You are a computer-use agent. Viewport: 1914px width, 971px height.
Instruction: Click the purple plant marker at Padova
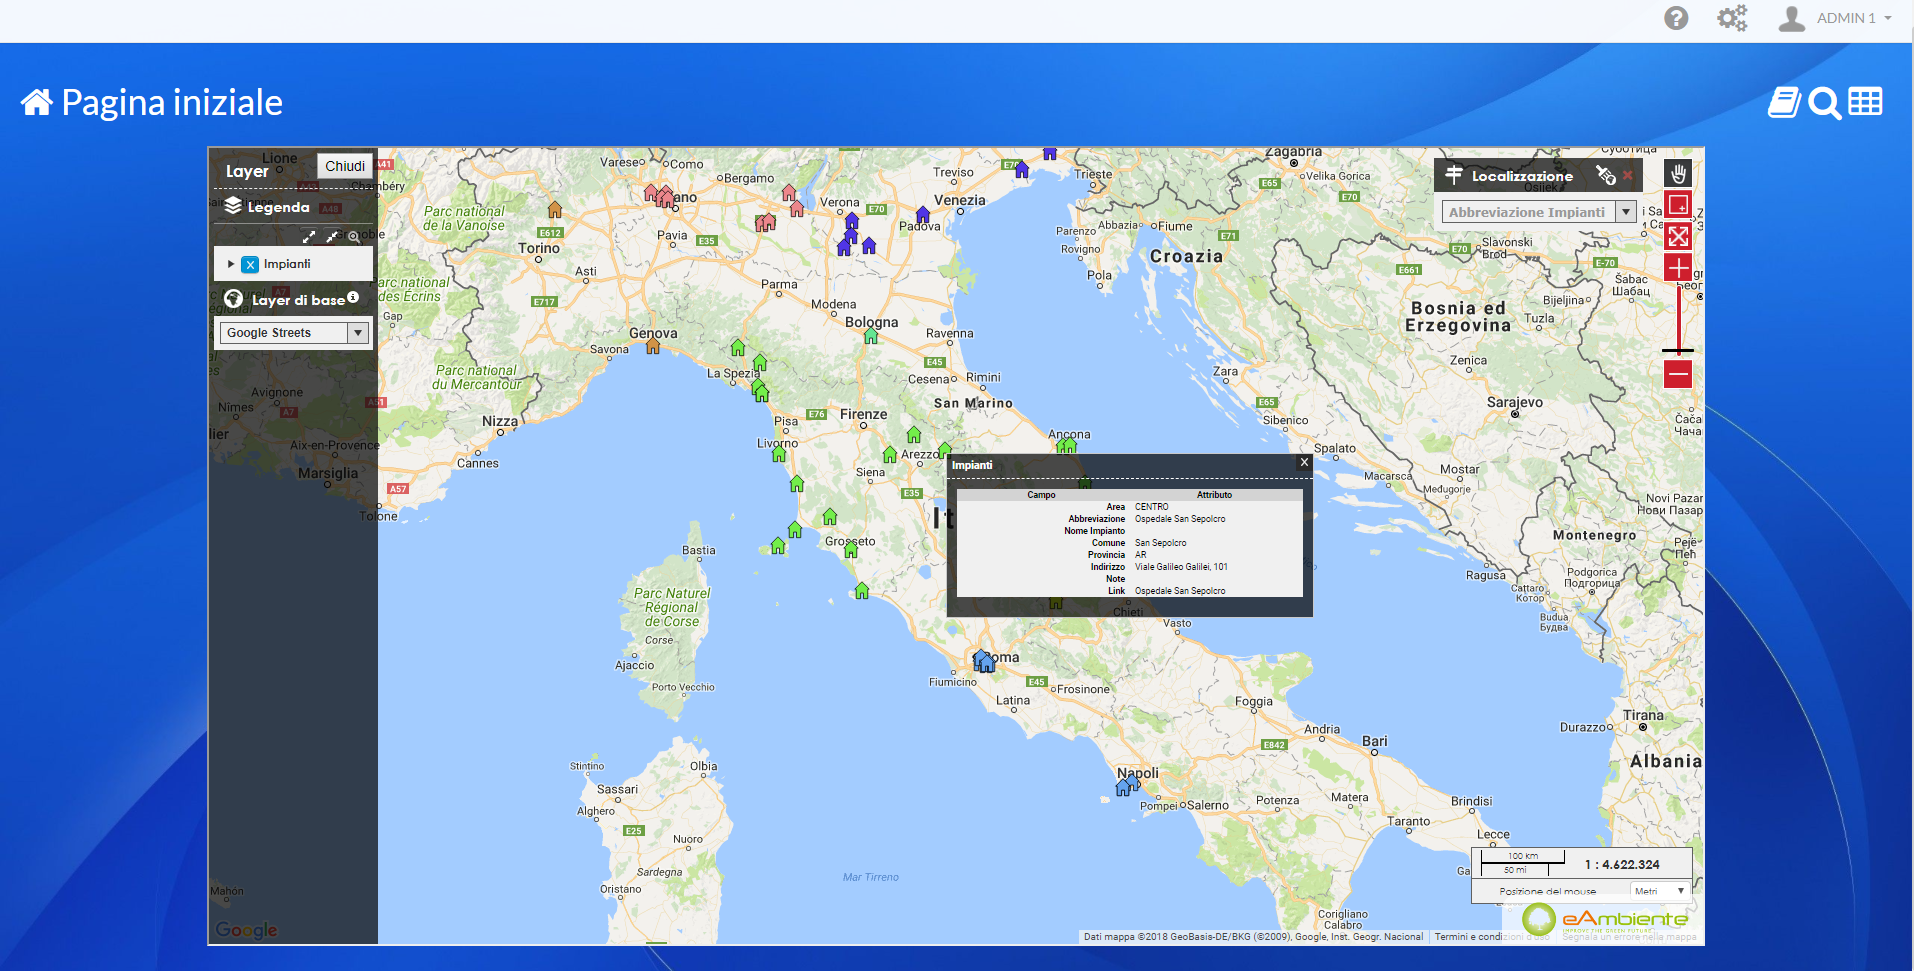923,215
